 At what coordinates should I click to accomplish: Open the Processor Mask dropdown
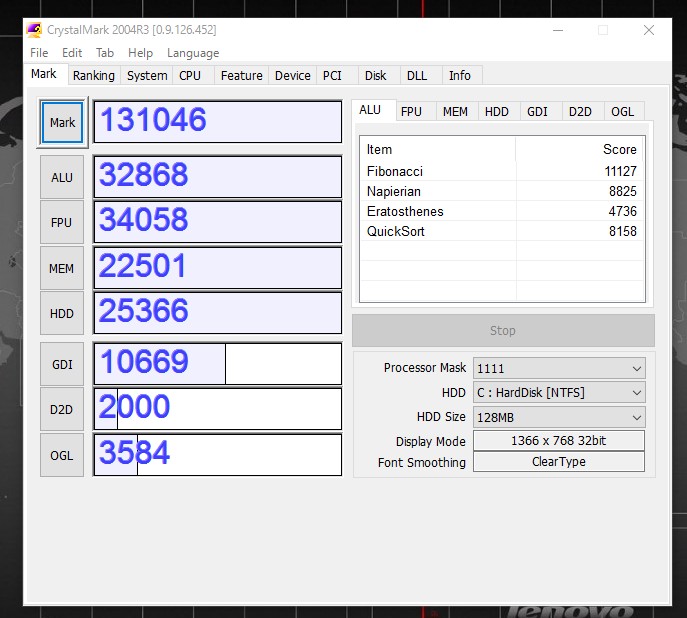tap(559, 368)
